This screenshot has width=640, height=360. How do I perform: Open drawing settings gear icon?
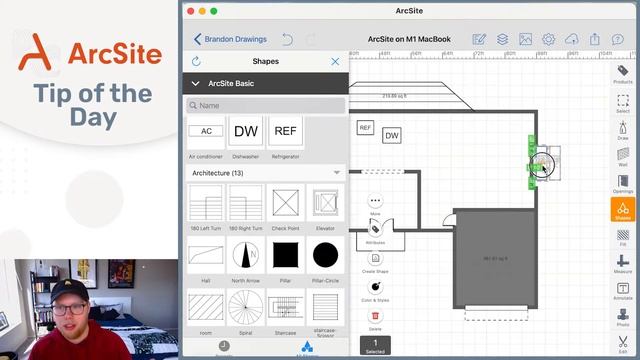click(x=549, y=39)
